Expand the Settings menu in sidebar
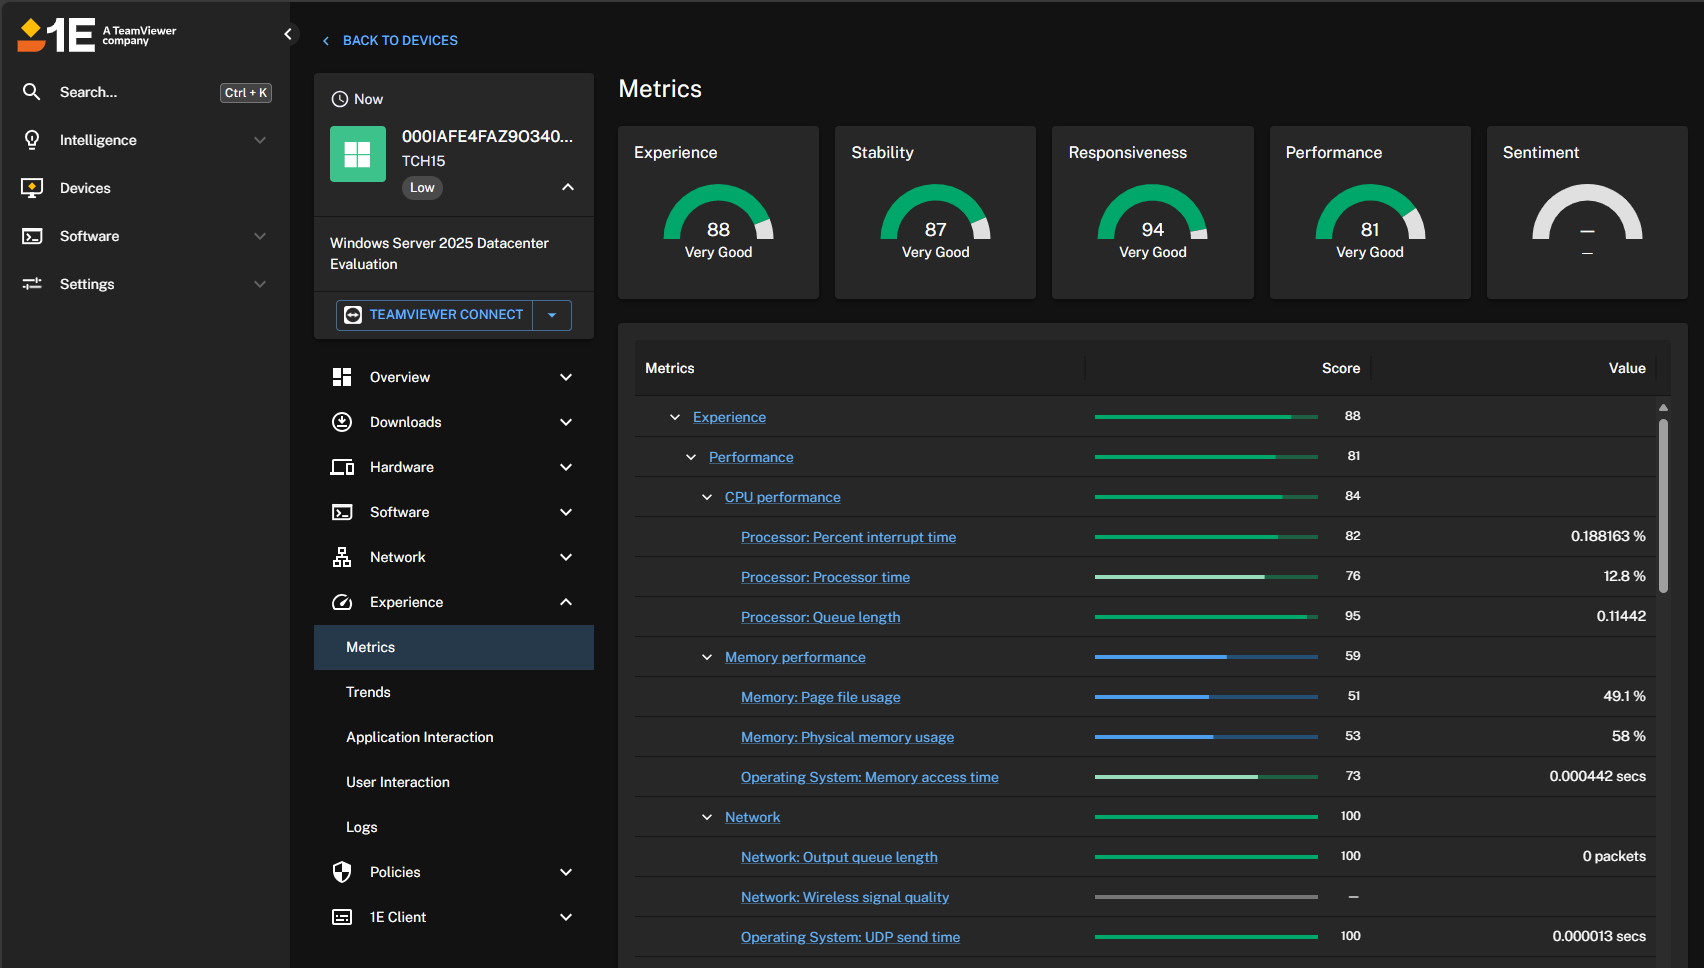Image resolution: width=1704 pixels, height=968 pixels. [x=260, y=284]
